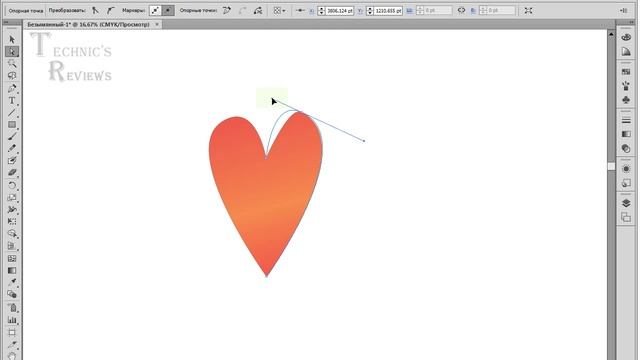The height and width of the screenshot is (360, 640).
Task: Open the Stroke panel
Action: coord(626,120)
